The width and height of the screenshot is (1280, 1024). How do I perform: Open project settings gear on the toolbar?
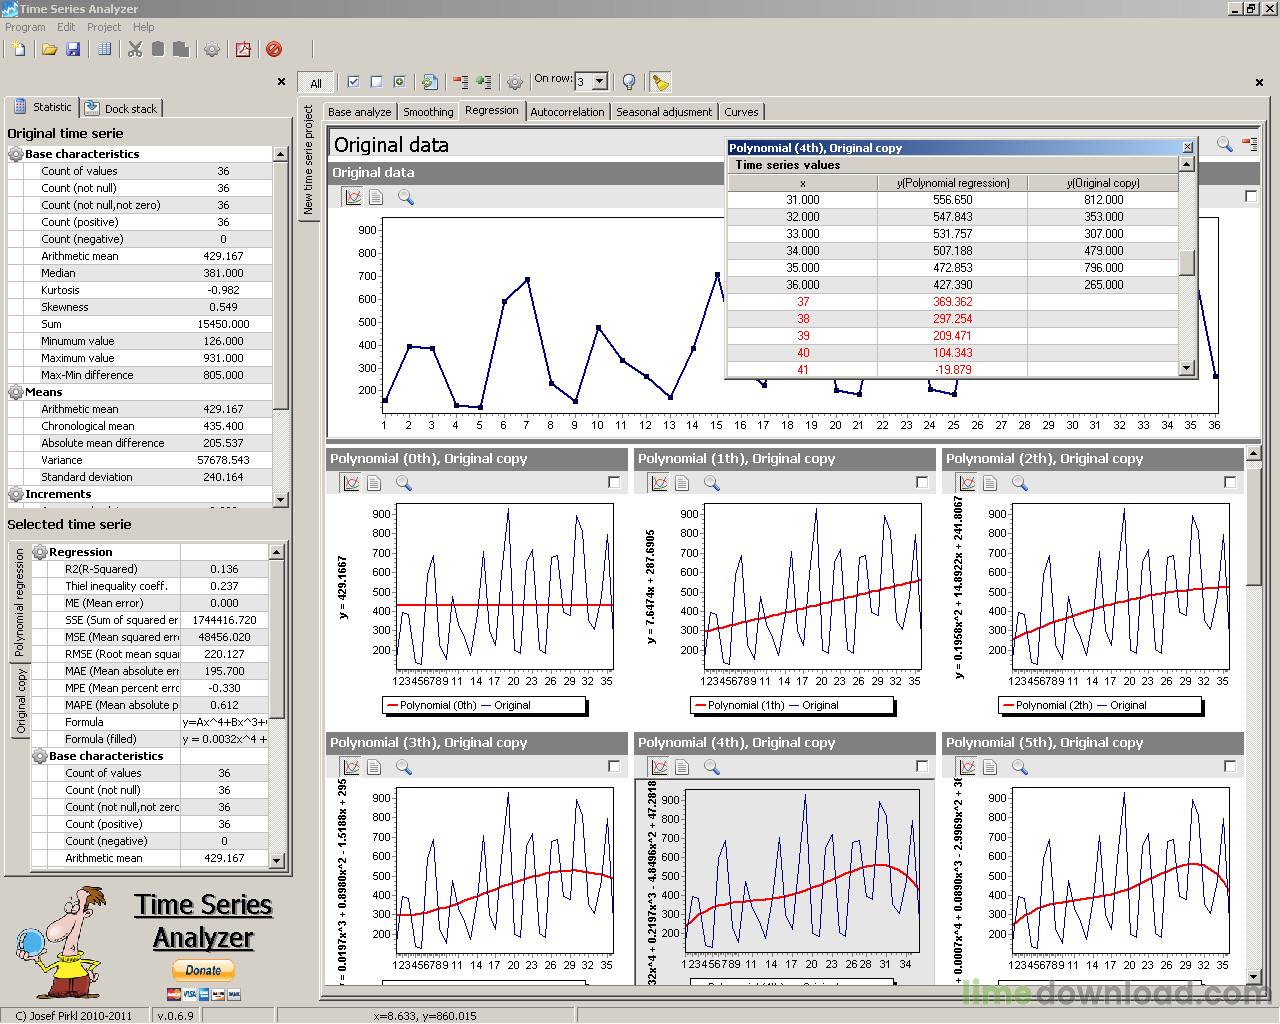[x=211, y=50]
